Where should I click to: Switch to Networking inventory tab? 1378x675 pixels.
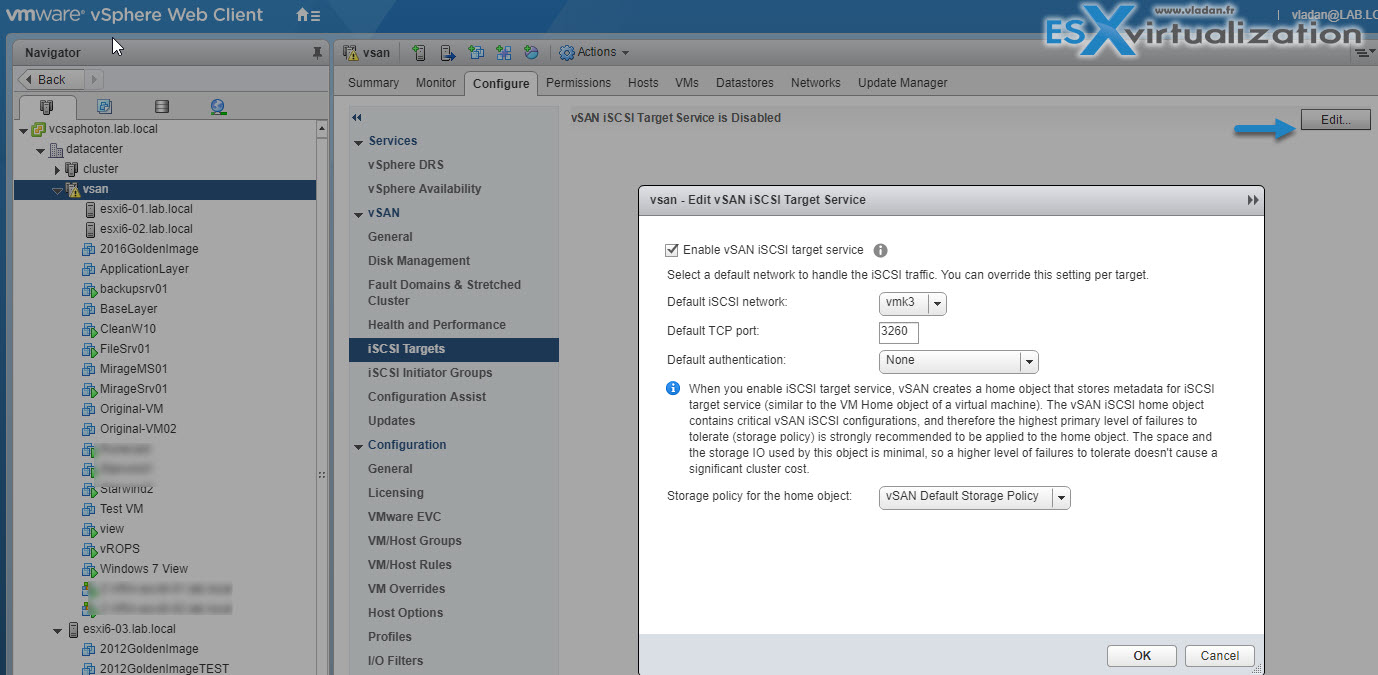(x=218, y=107)
